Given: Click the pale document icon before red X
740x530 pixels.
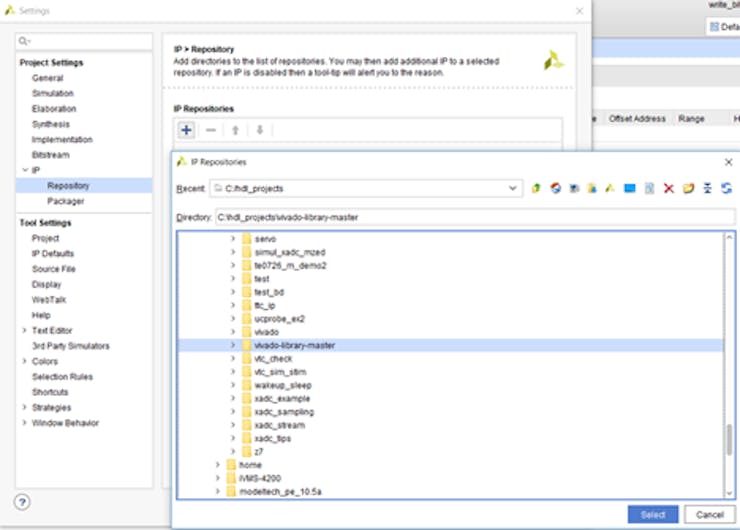Looking at the screenshot, I should [x=649, y=188].
